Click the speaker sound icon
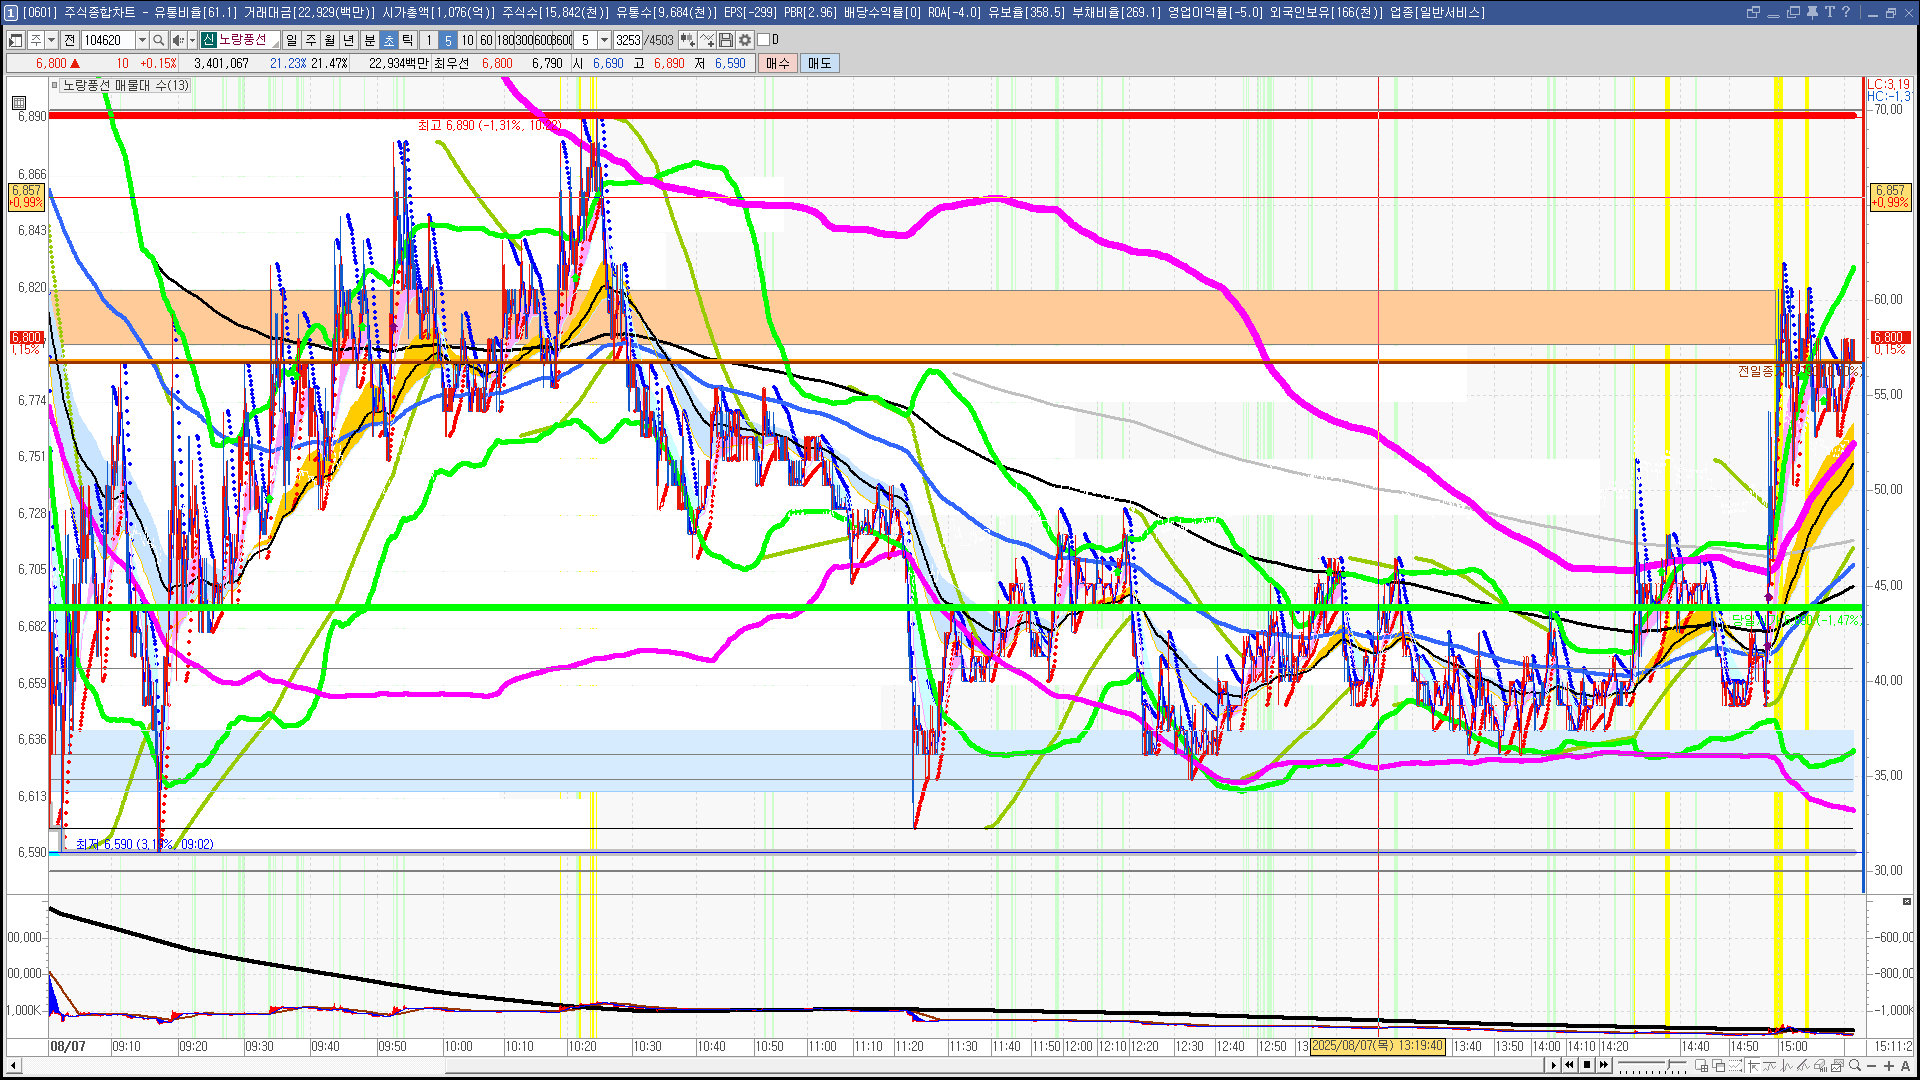The height and width of the screenshot is (1080, 1920). tap(177, 40)
